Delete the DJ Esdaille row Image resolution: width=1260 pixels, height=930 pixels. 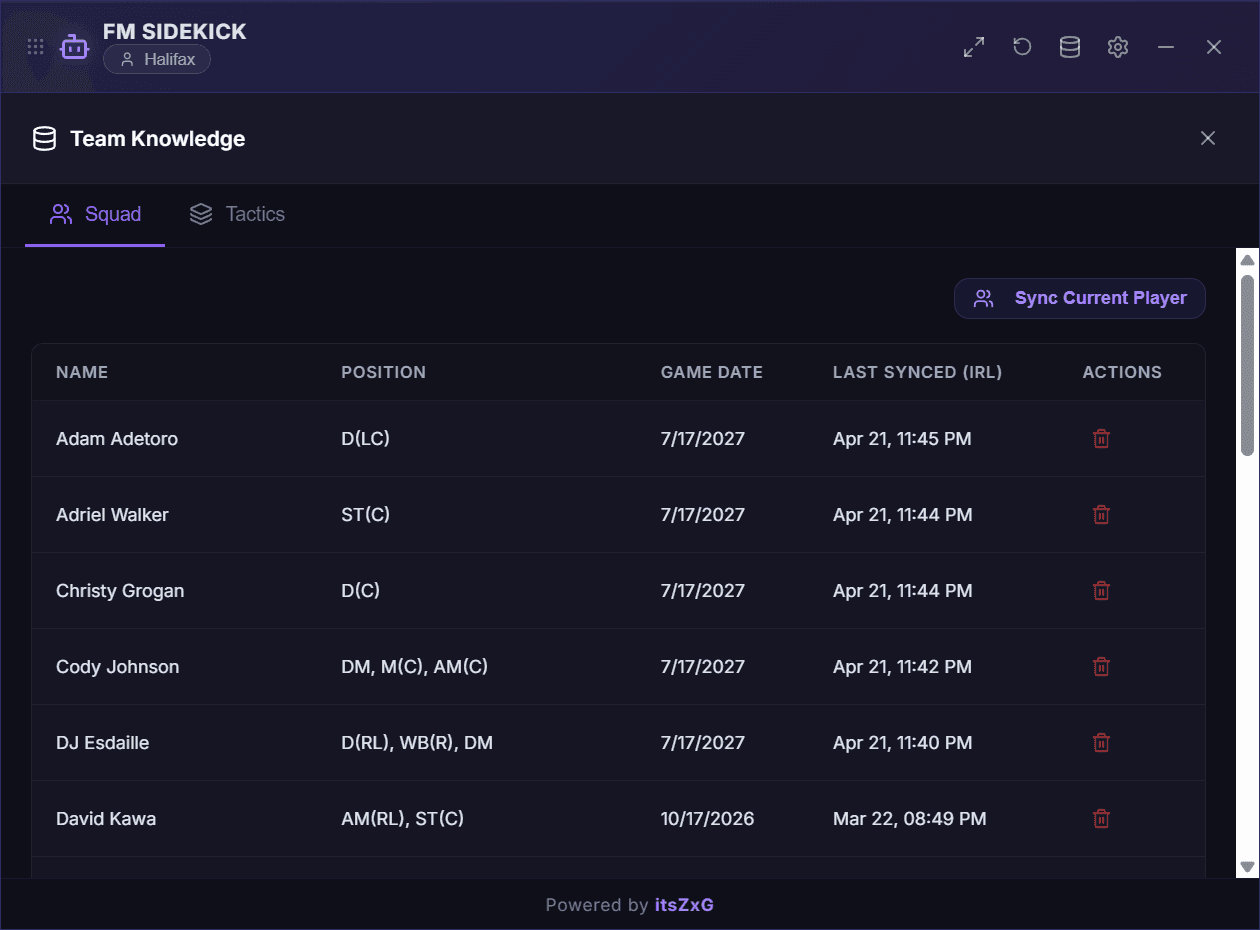click(x=1101, y=743)
